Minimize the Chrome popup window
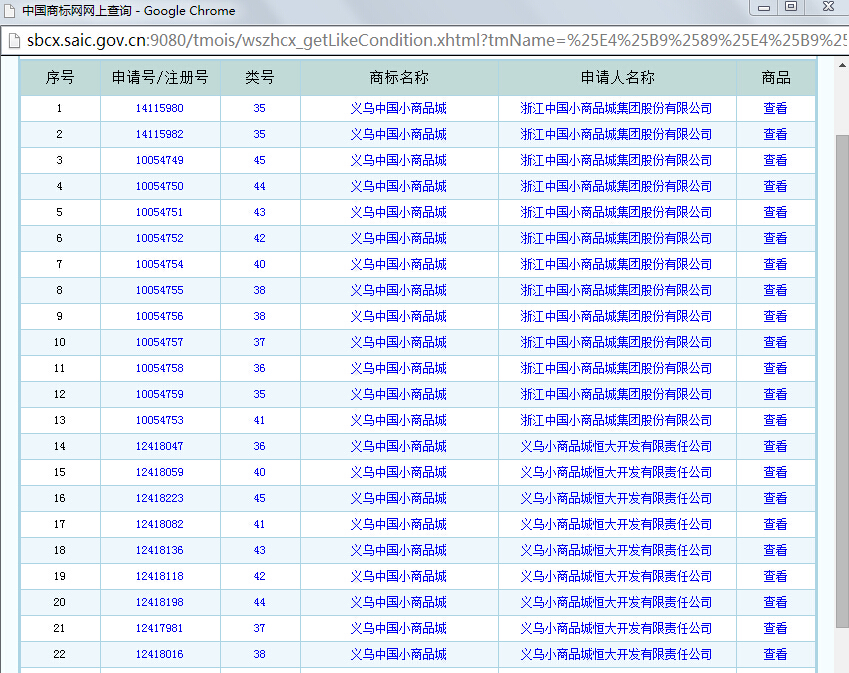This screenshot has width=849, height=673. pos(764,7)
